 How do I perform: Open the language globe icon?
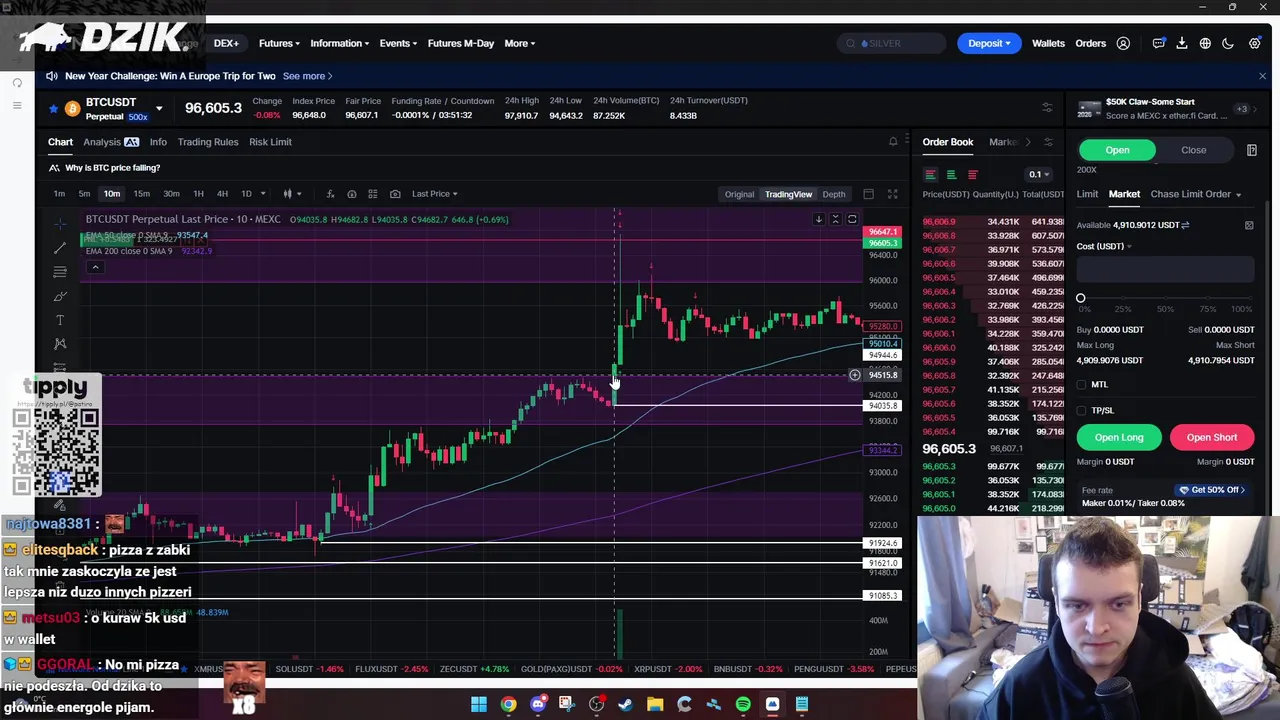coord(1205,43)
